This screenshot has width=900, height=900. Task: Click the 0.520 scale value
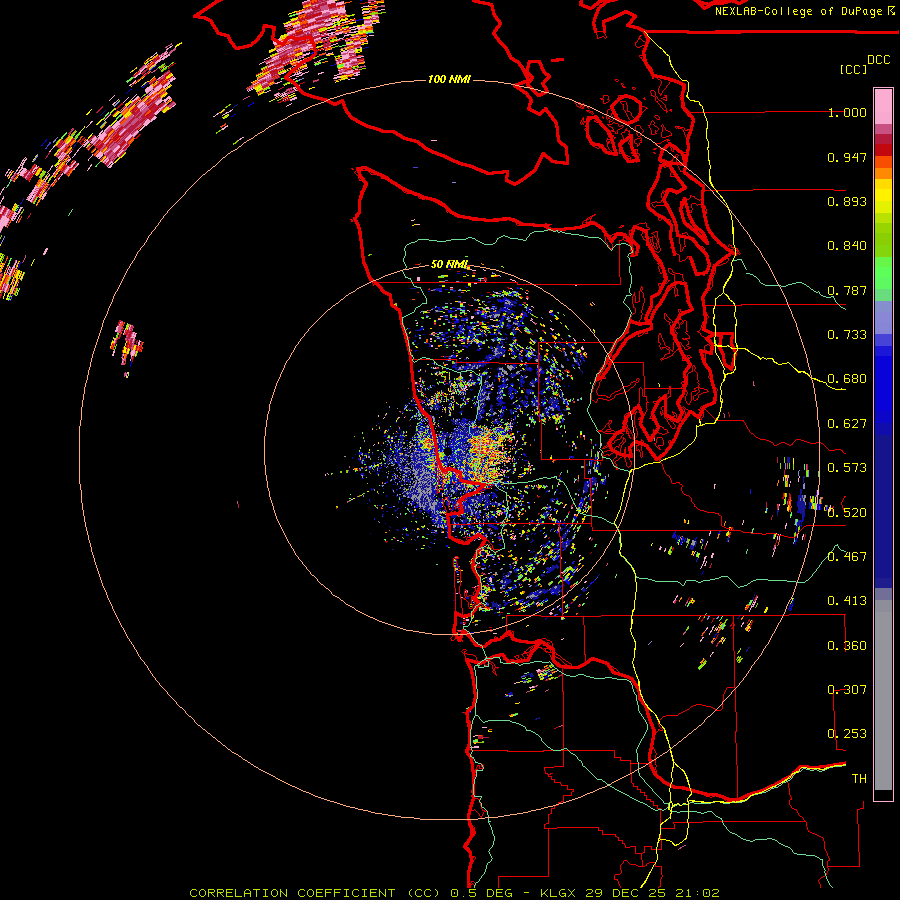[847, 513]
